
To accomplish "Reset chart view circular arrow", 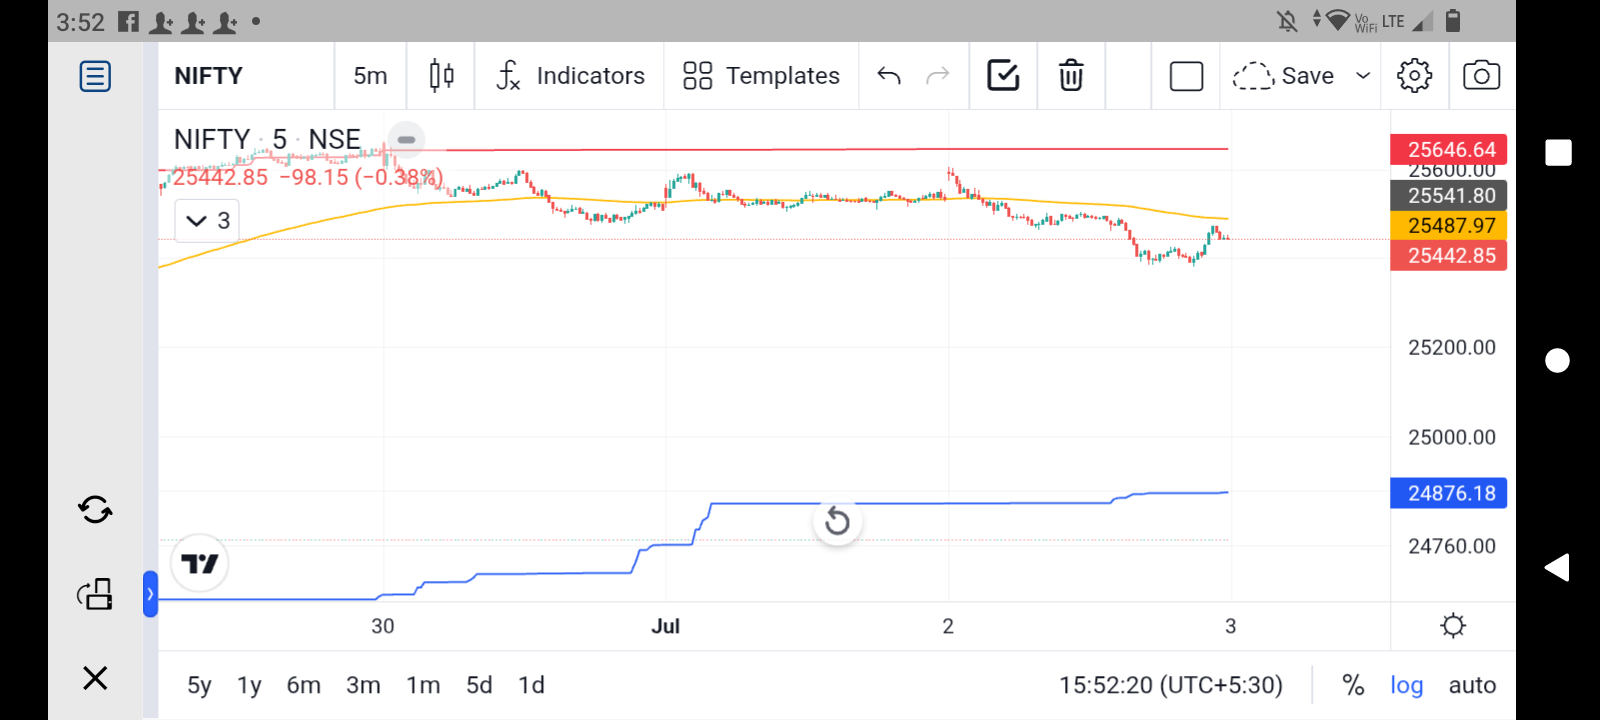I will 838,521.
